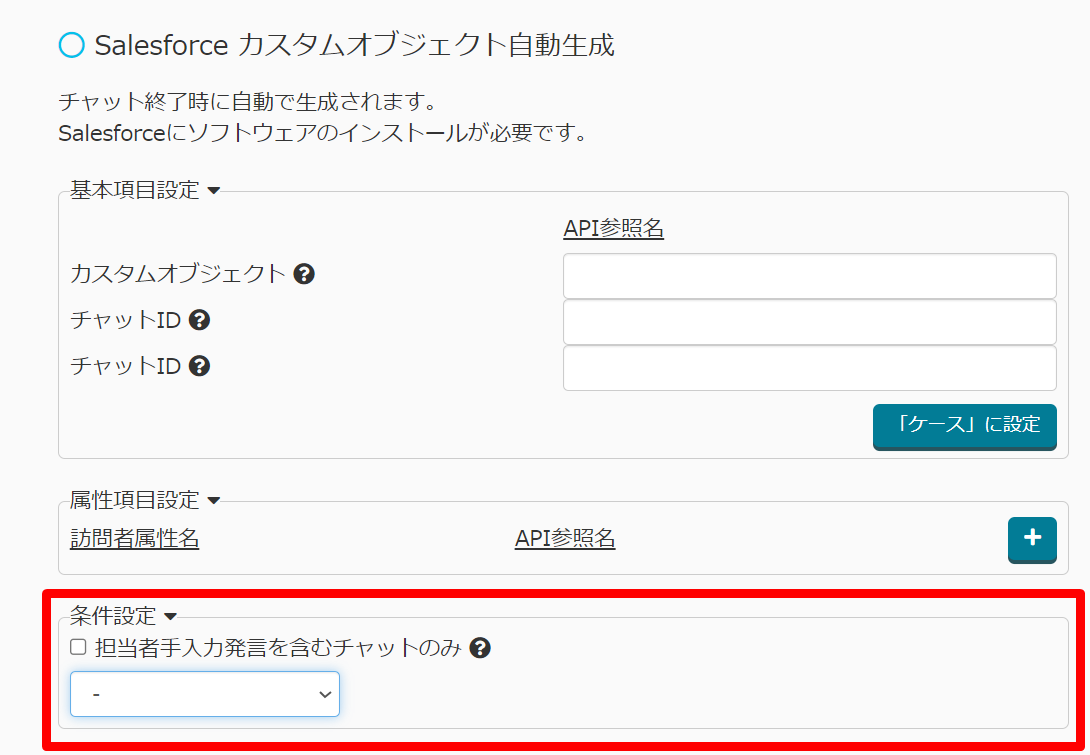Show help for 担当者手入力発言を含むチャットのみ
1090x755 pixels.
point(480,648)
